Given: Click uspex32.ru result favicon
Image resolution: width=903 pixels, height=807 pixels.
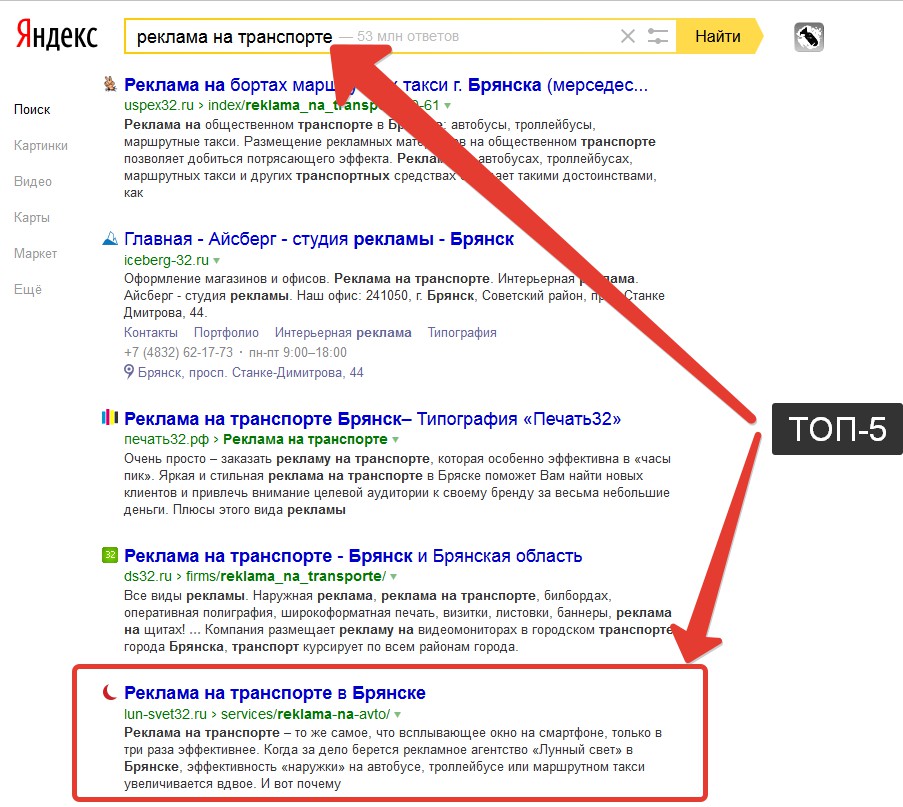Looking at the screenshot, I should [x=109, y=84].
